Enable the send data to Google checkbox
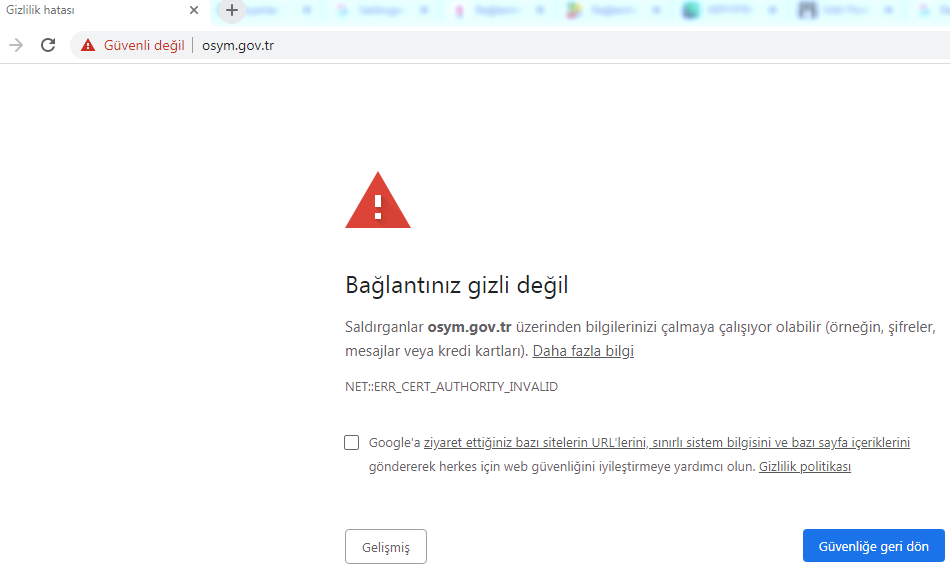Screen dimensions: 950x585 (x=351, y=442)
